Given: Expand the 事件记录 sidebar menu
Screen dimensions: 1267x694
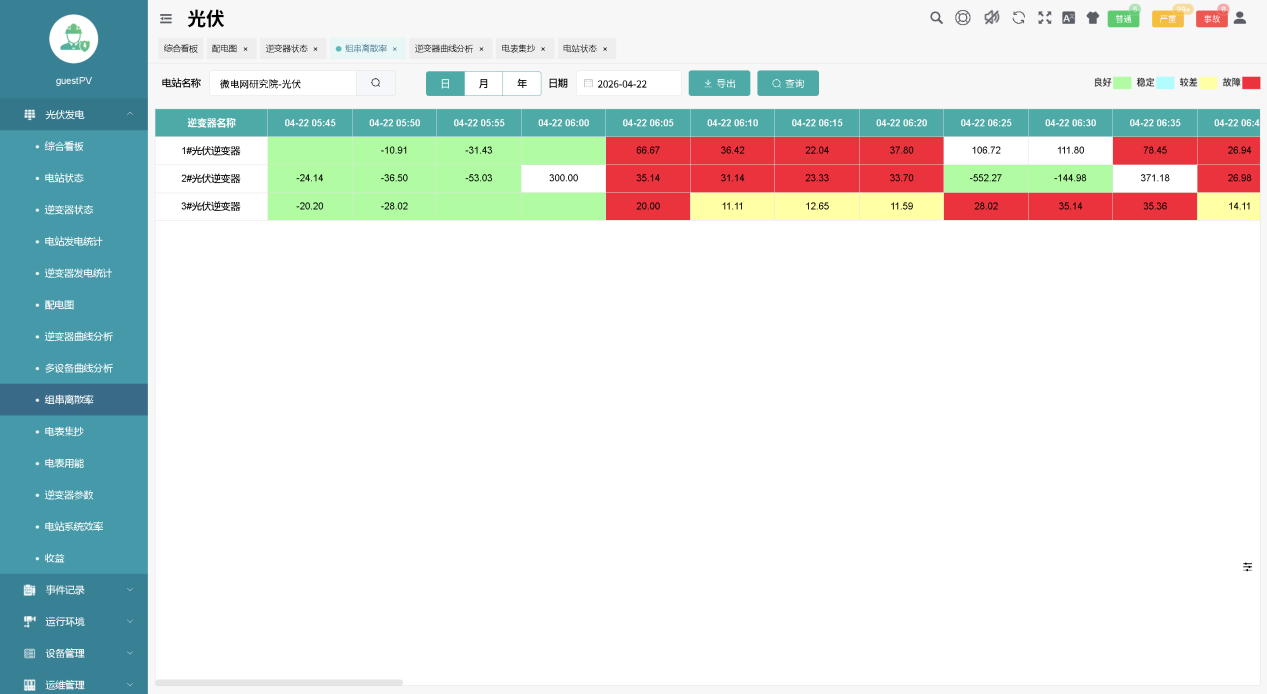Looking at the screenshot, I should coord(74,590).
